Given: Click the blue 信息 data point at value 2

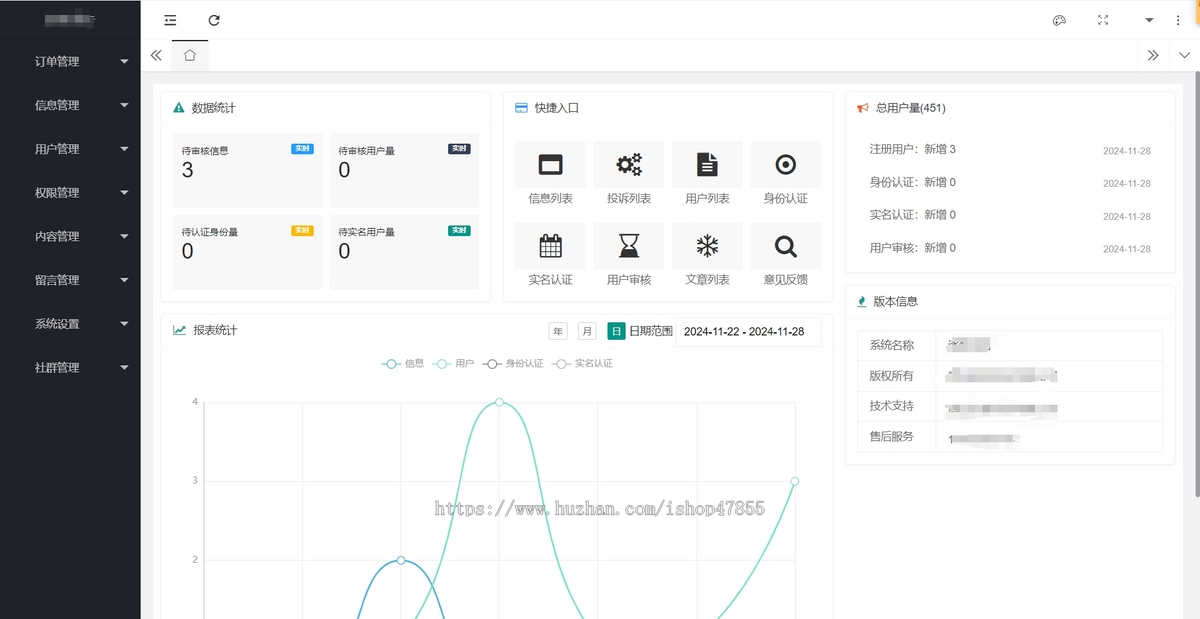Looking at the screenshot, I should pyautogui.click(x=401, y=560).
